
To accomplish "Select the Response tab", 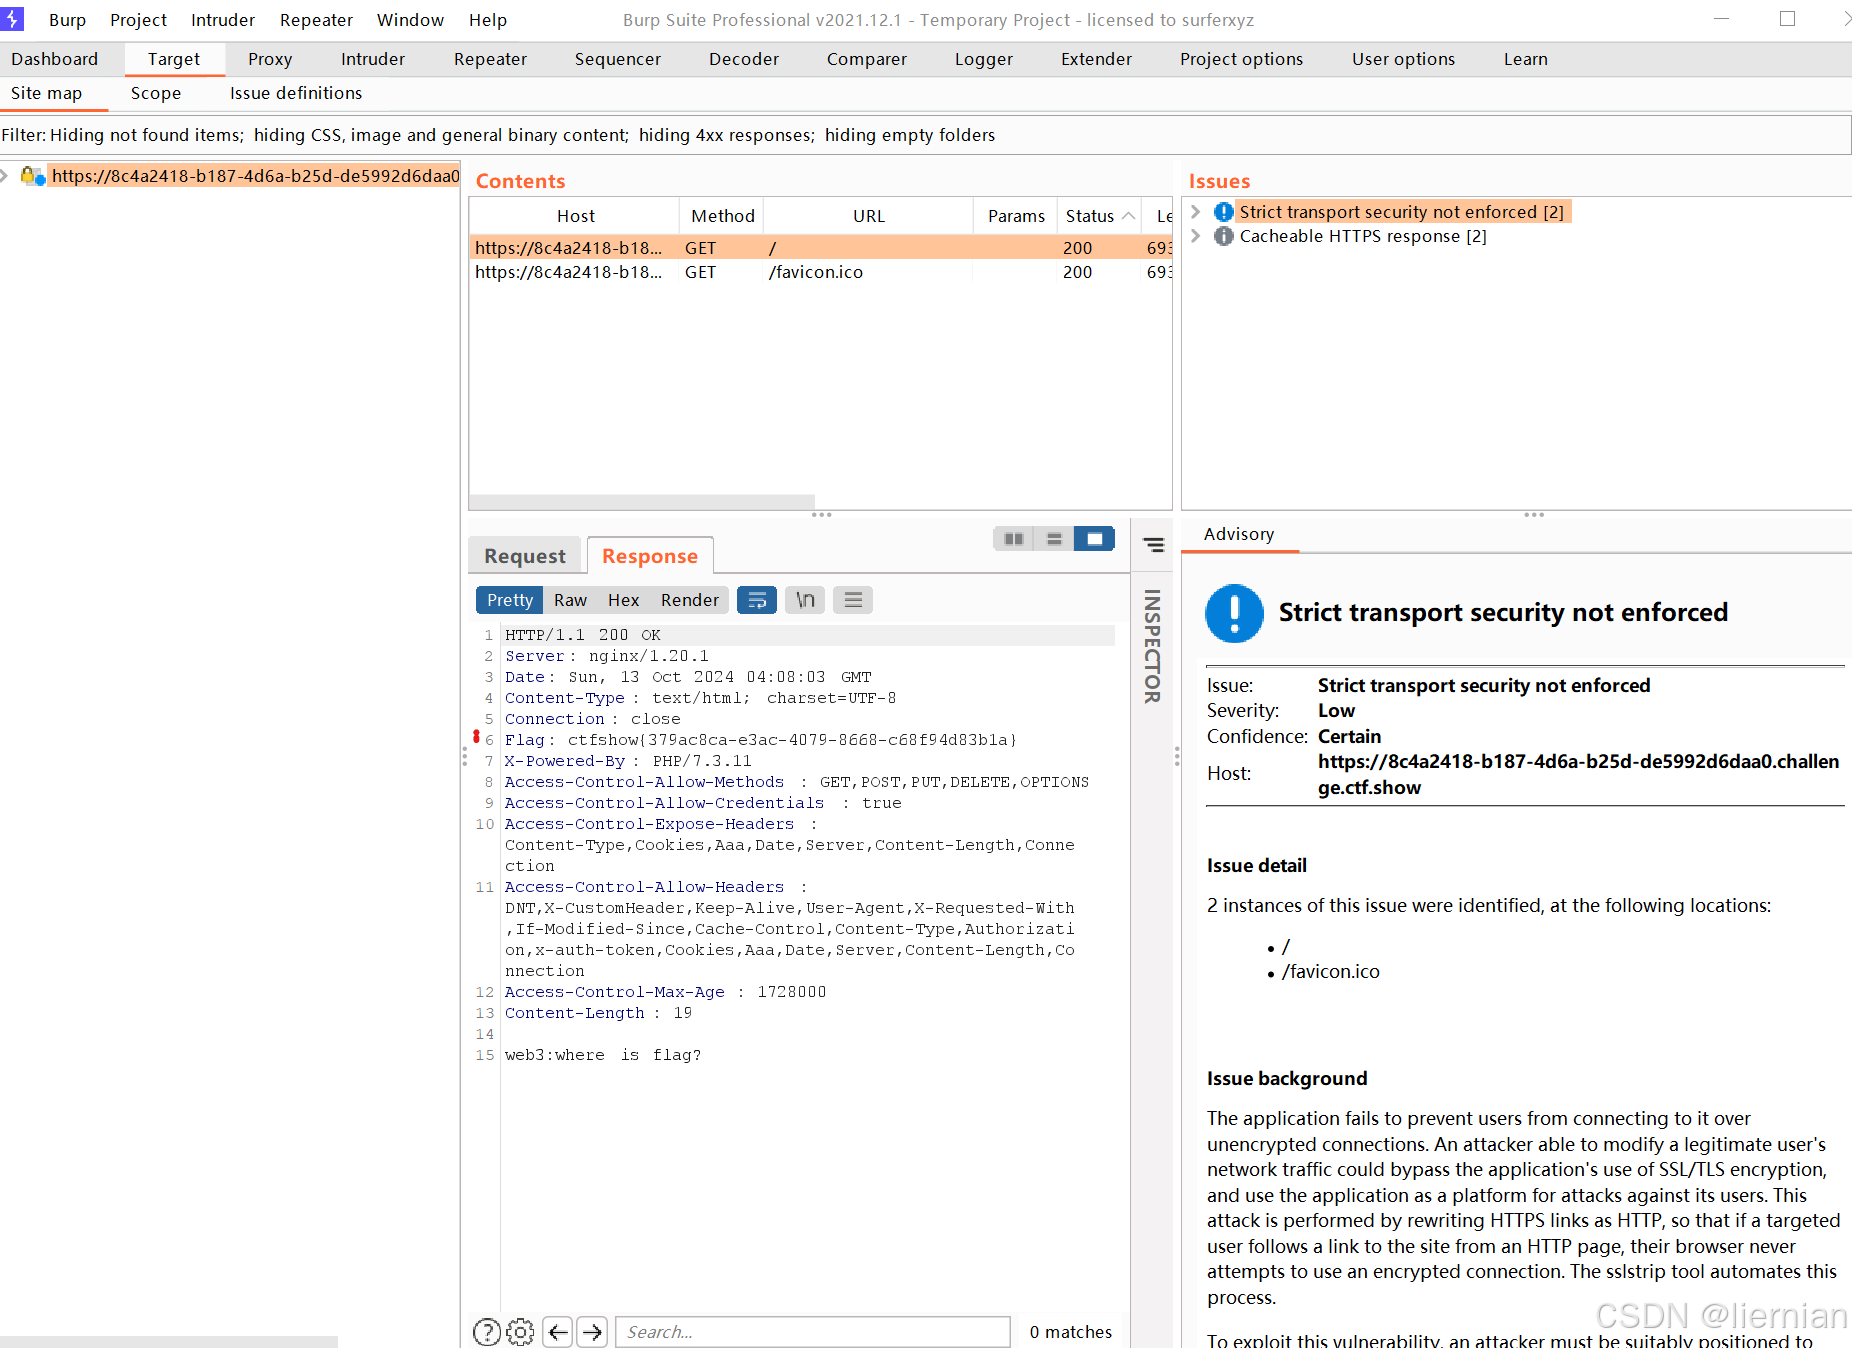I will click(650, 556).
